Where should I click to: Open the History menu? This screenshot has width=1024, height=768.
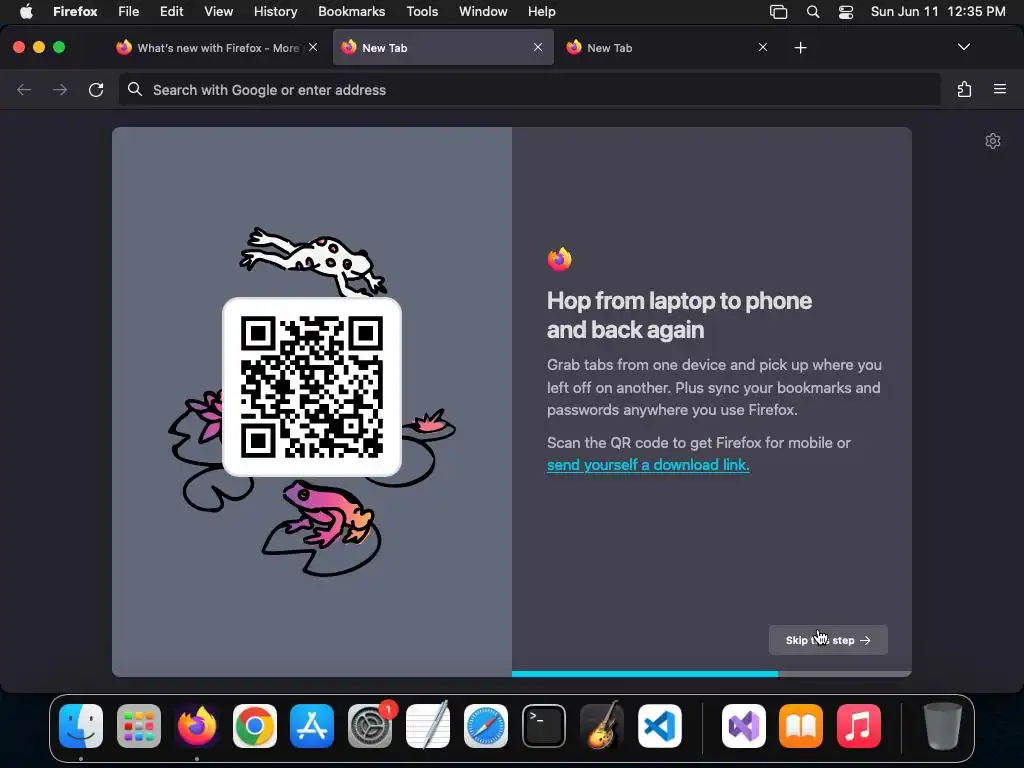276,11
